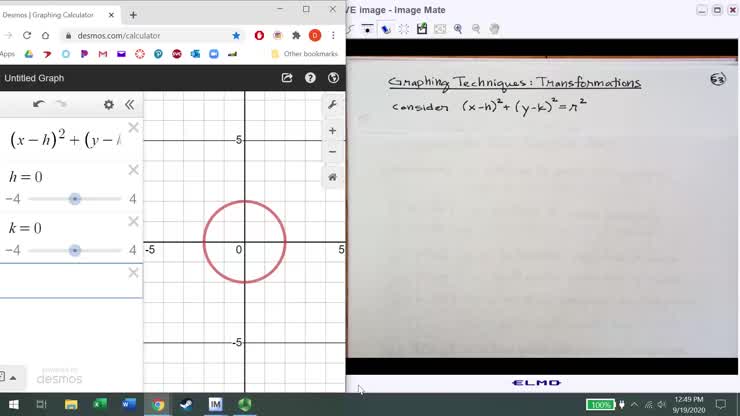
Task: Reset graph to default home view
Action: [333, 177]
